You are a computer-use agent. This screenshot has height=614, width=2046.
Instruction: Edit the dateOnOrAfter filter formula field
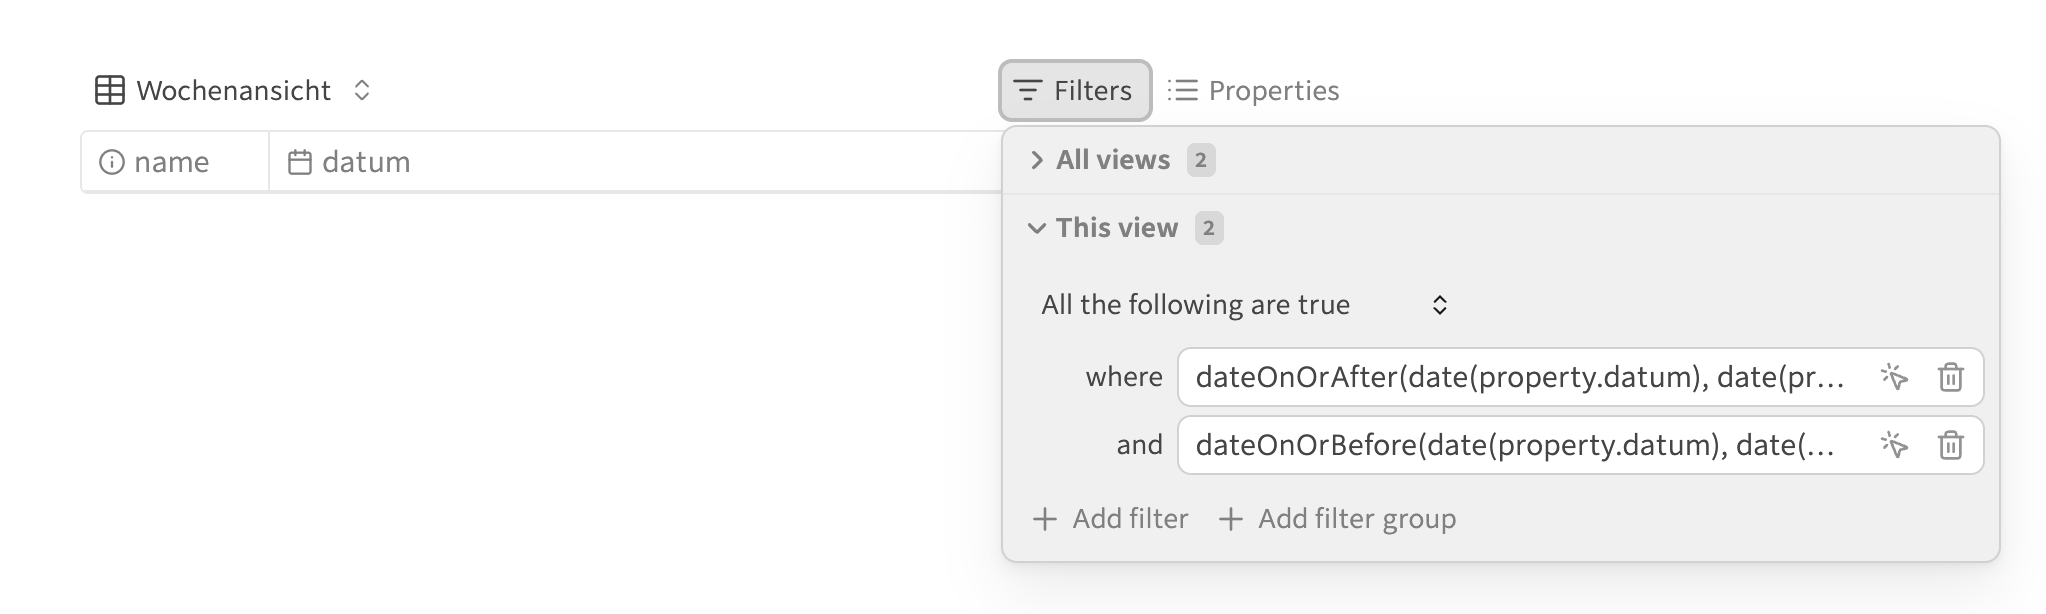(x=1520, y=377)
